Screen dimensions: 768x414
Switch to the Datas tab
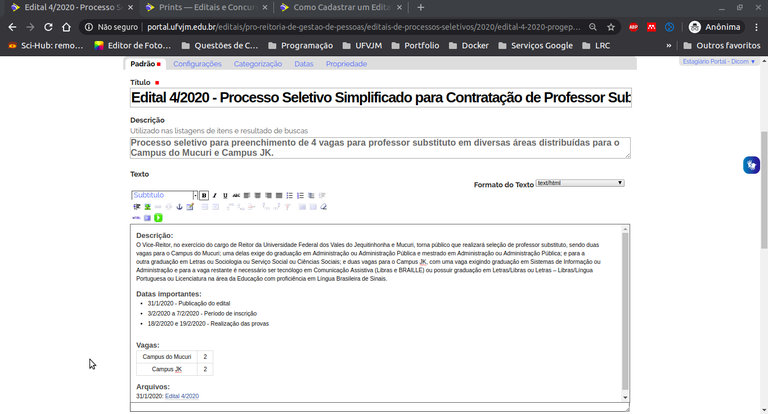tap(304, 64)
